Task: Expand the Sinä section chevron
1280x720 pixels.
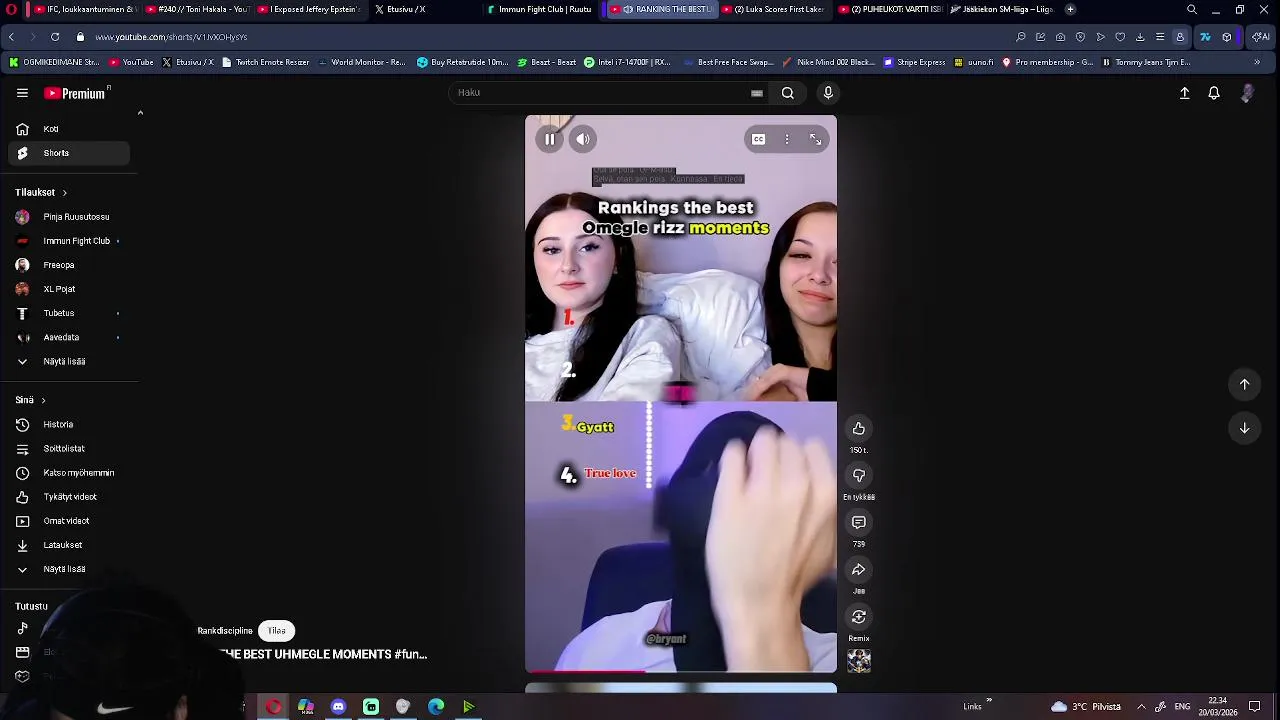Action: click(x=43, y=400)
